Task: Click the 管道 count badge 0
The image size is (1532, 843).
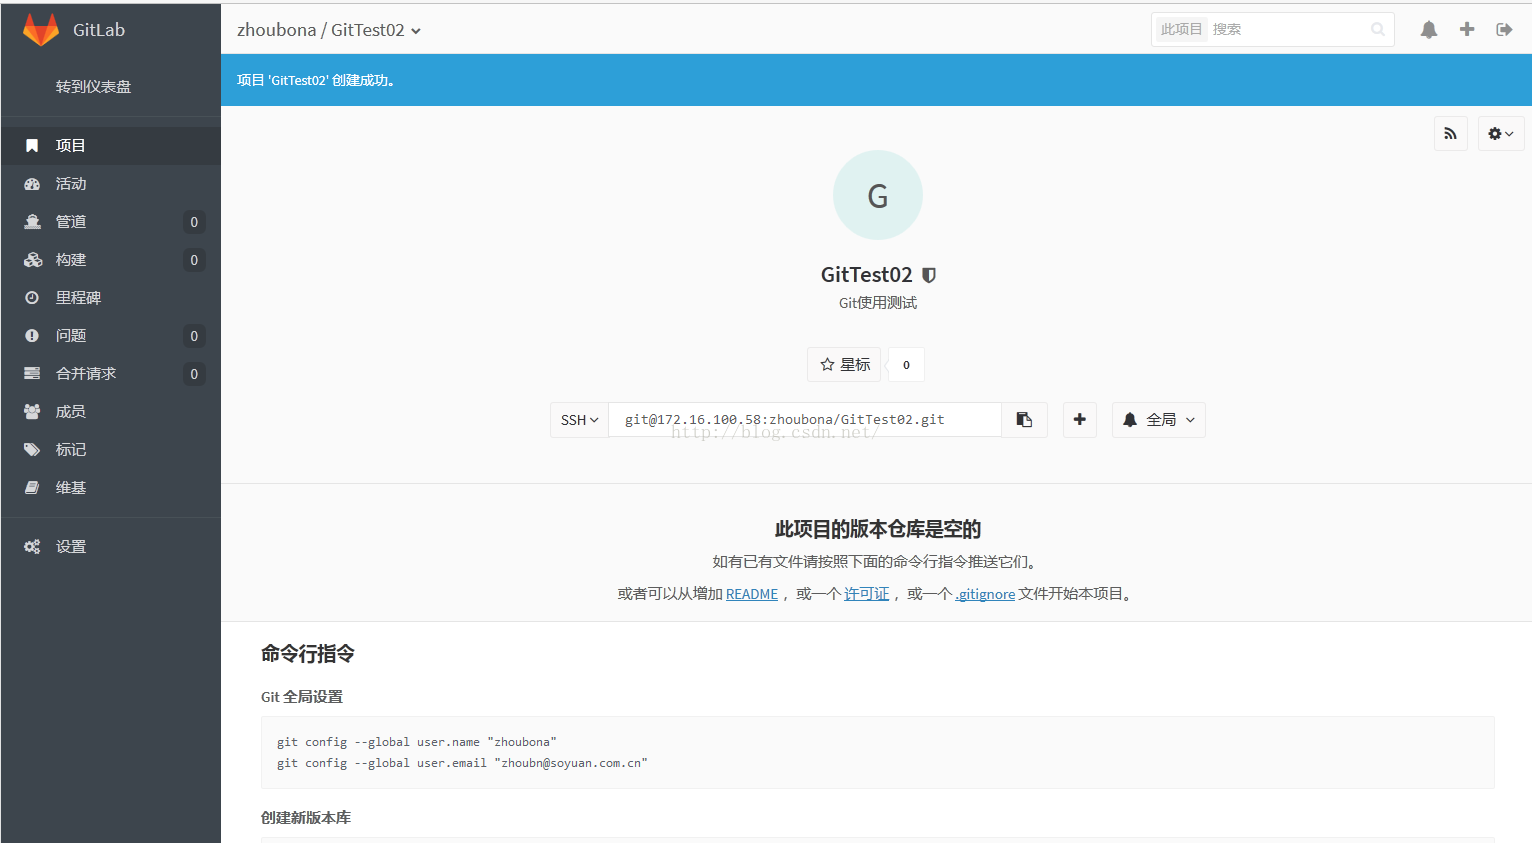Action: point(194,222)
